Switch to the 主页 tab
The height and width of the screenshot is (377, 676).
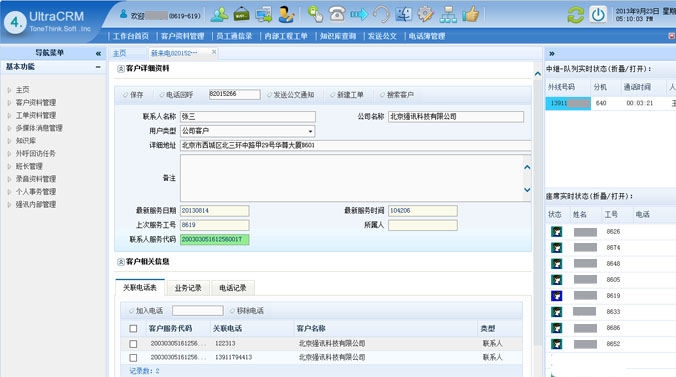[119, 53]
